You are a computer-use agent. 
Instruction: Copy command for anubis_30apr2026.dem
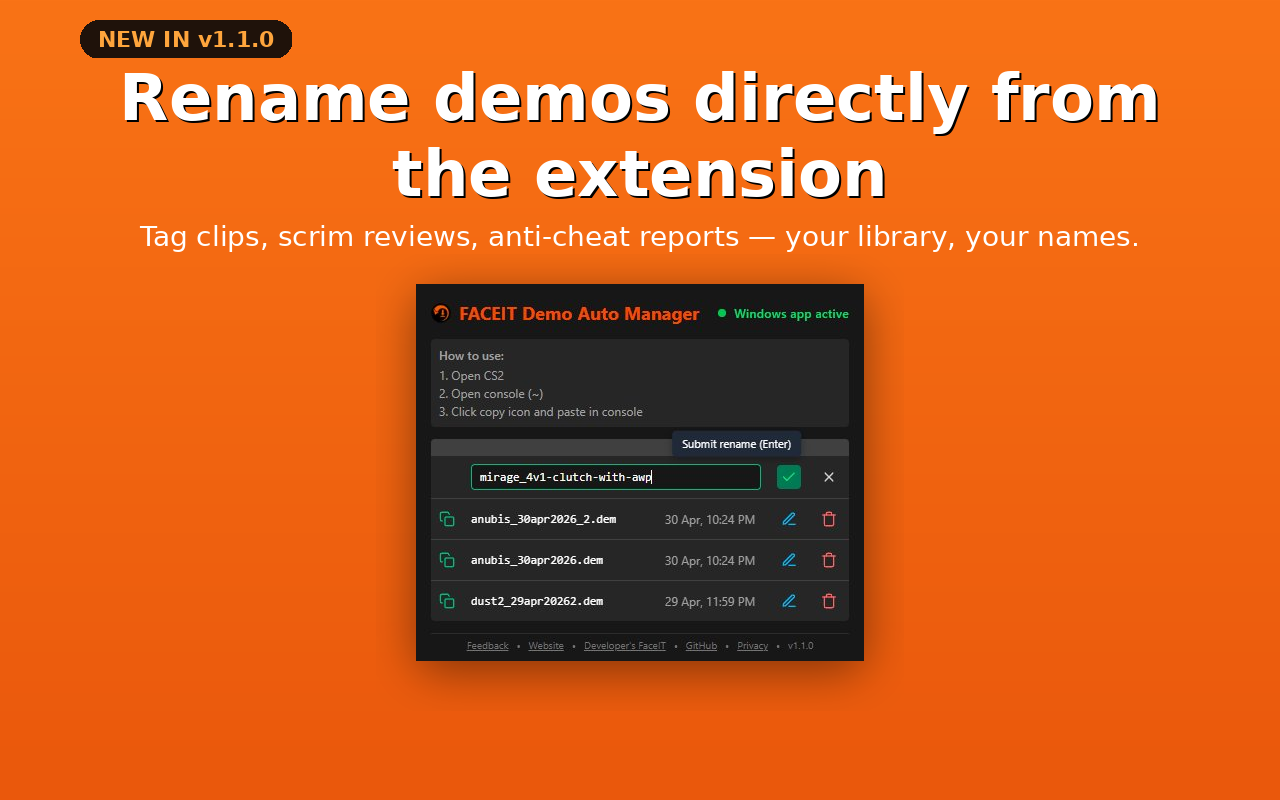(447, 560)
